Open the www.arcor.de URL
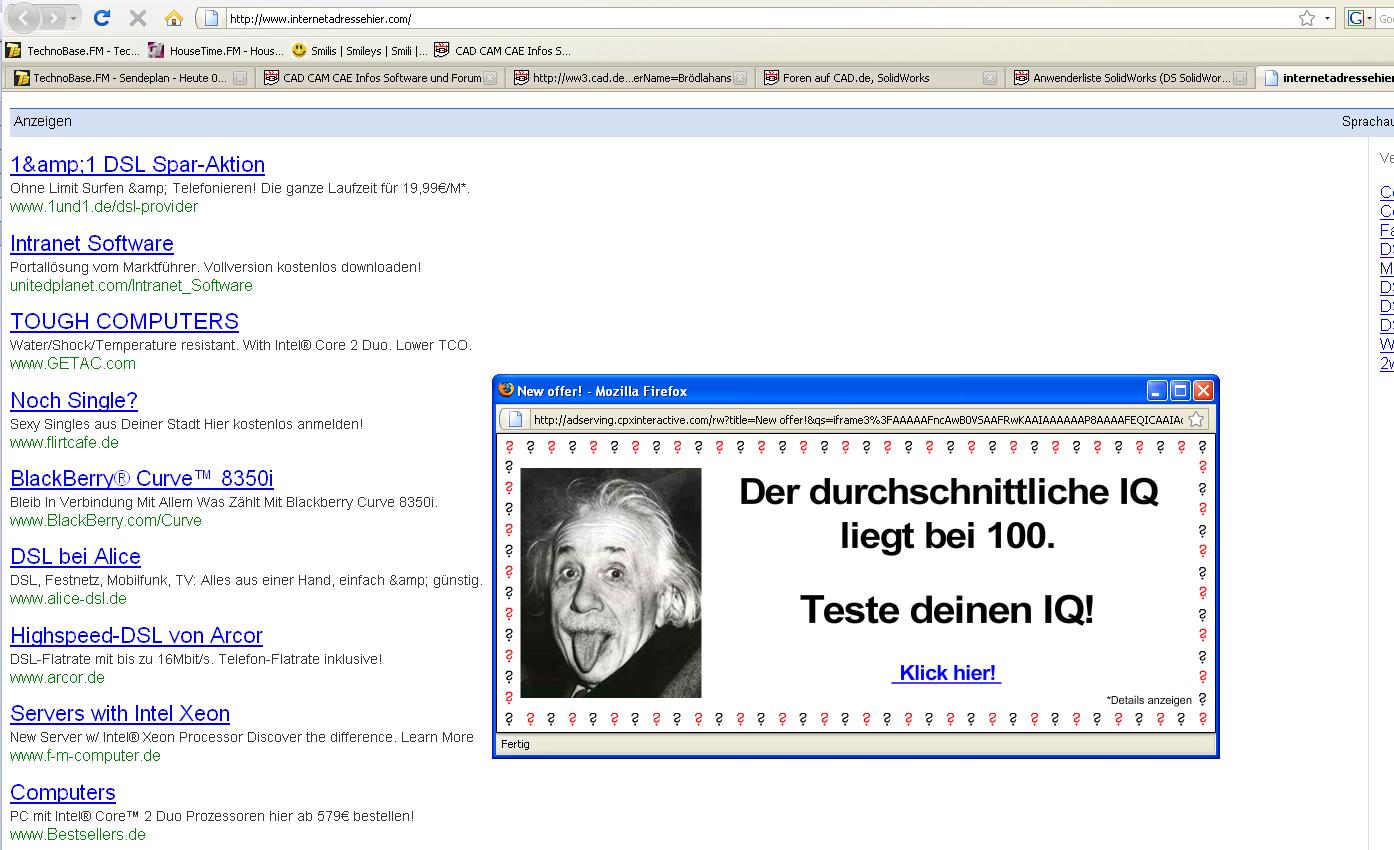This screenshot has height=850, width=1394. (x=57, y=678)
